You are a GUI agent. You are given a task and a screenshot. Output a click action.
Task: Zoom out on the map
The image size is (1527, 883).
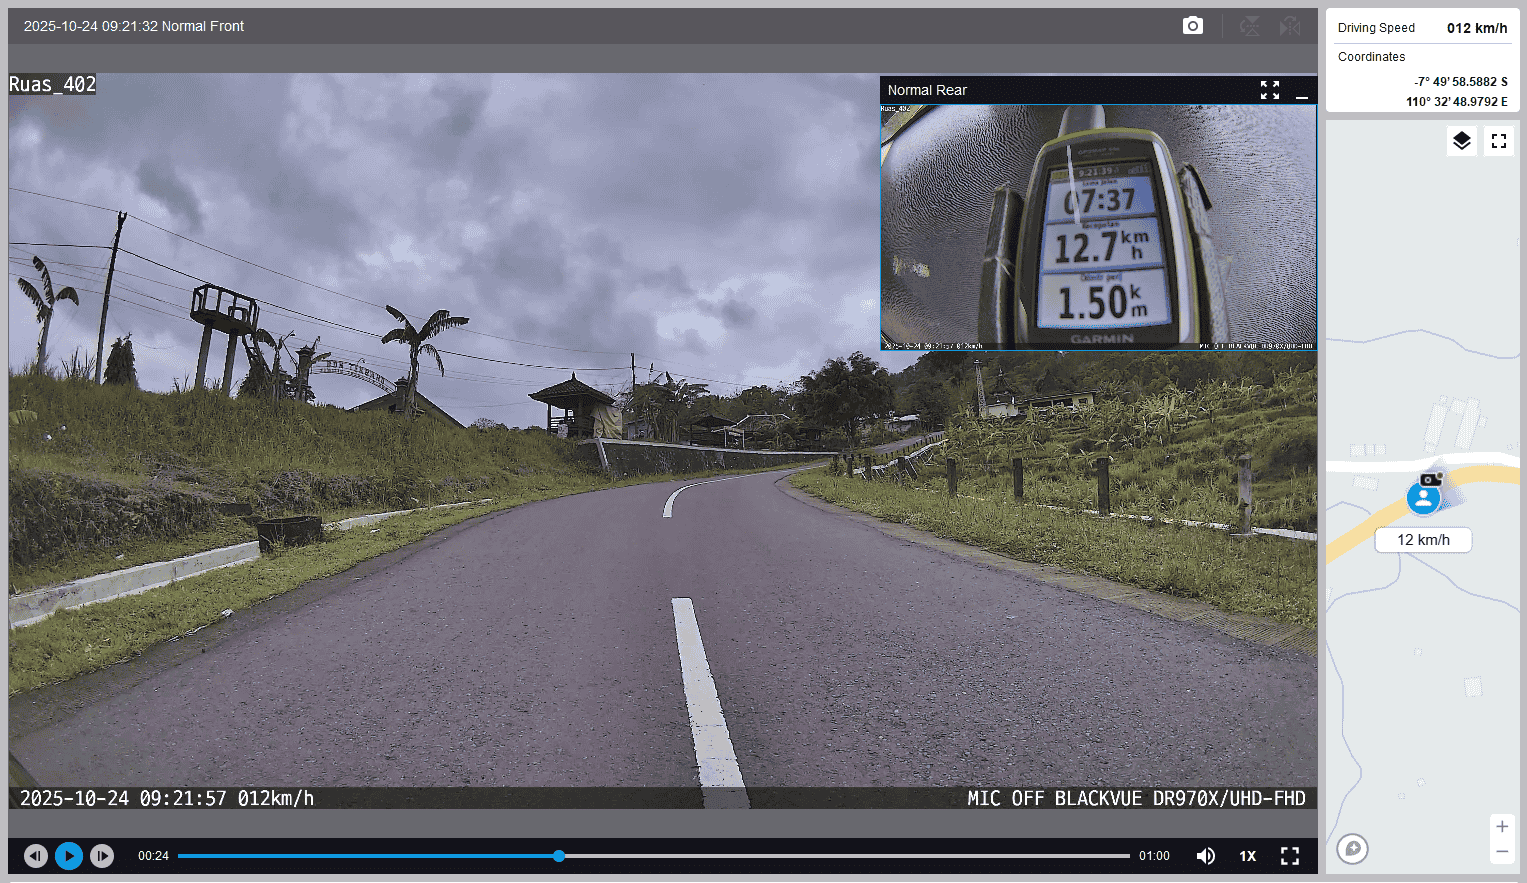point(1501,852)
